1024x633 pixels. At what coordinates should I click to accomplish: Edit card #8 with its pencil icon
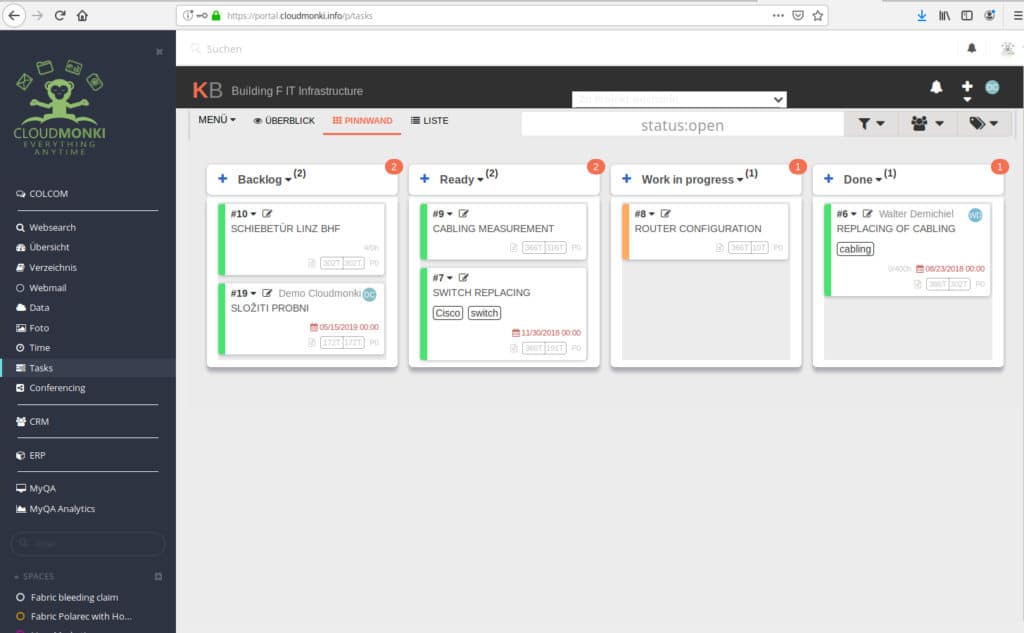(665, 213)
